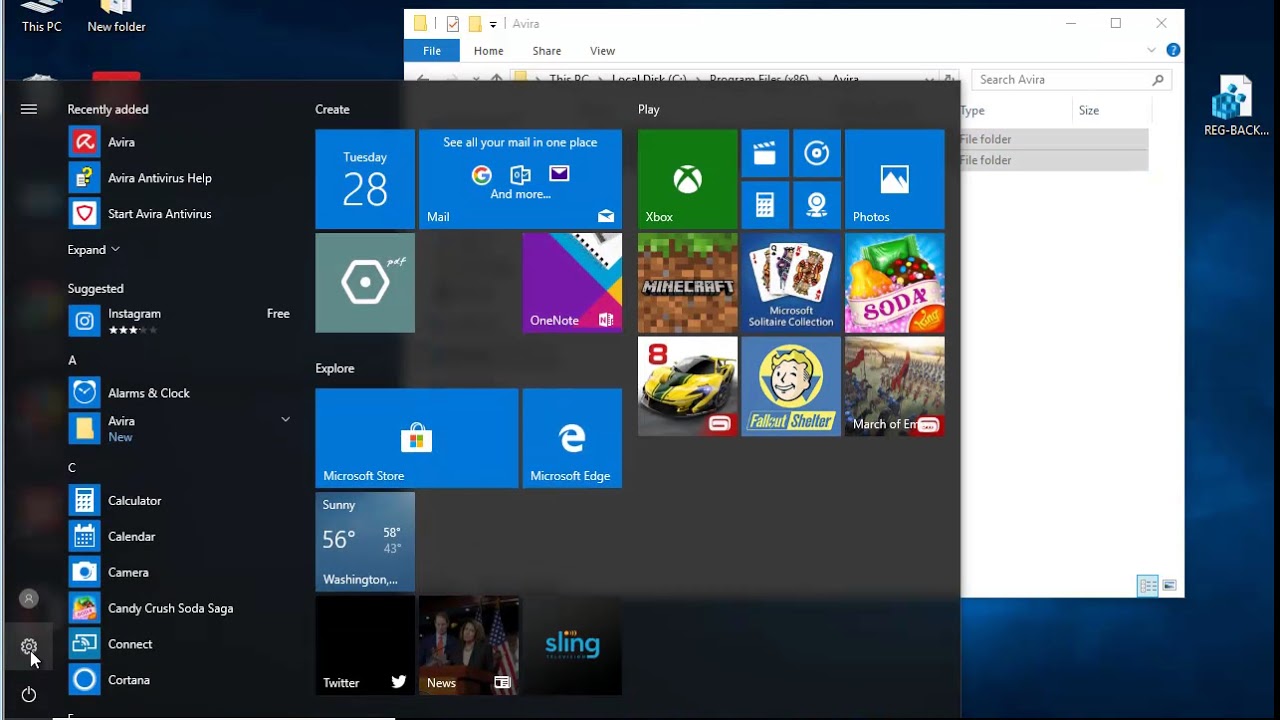This screenshot has width=1280, height=720.
Task: Expand the Explorer ribbon chevron
Action: coord(1151,50)
